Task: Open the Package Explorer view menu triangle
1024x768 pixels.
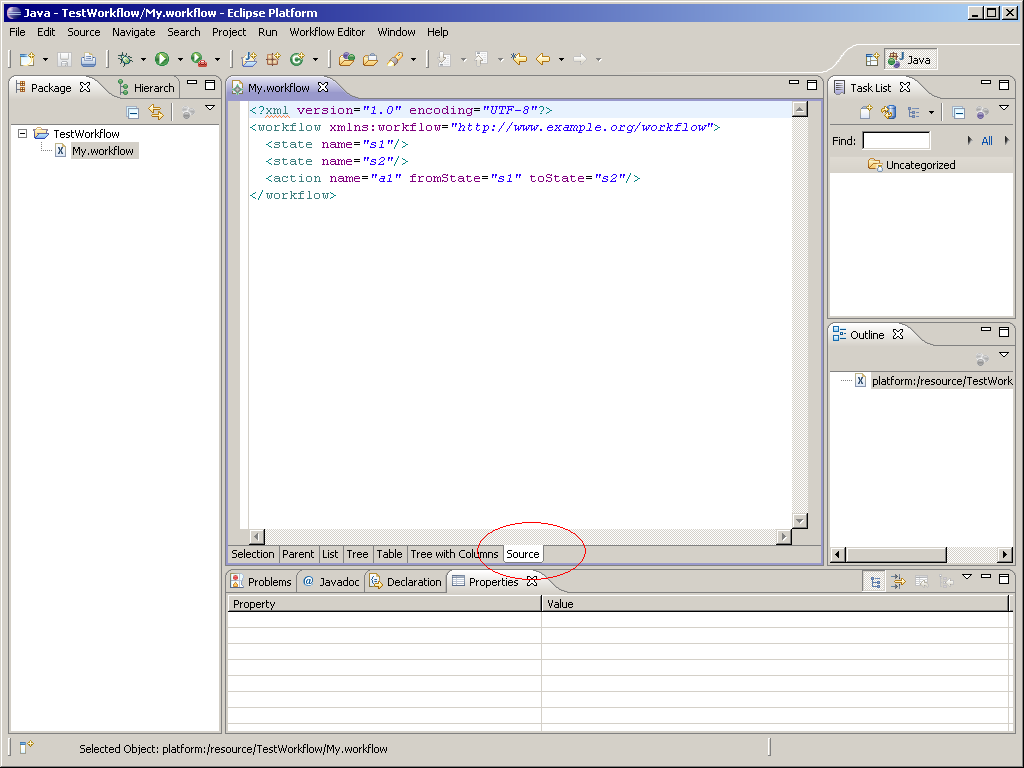Action: pyautogui.click(x=210, y=108)
